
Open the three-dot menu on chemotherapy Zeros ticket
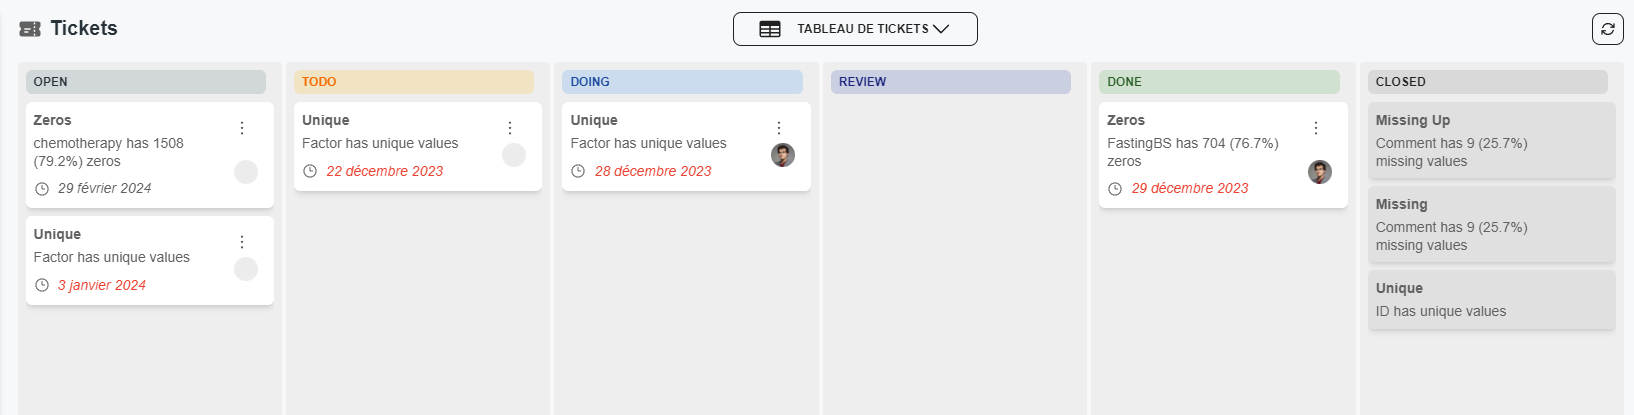pyautogui.click(x=242, y=128)
